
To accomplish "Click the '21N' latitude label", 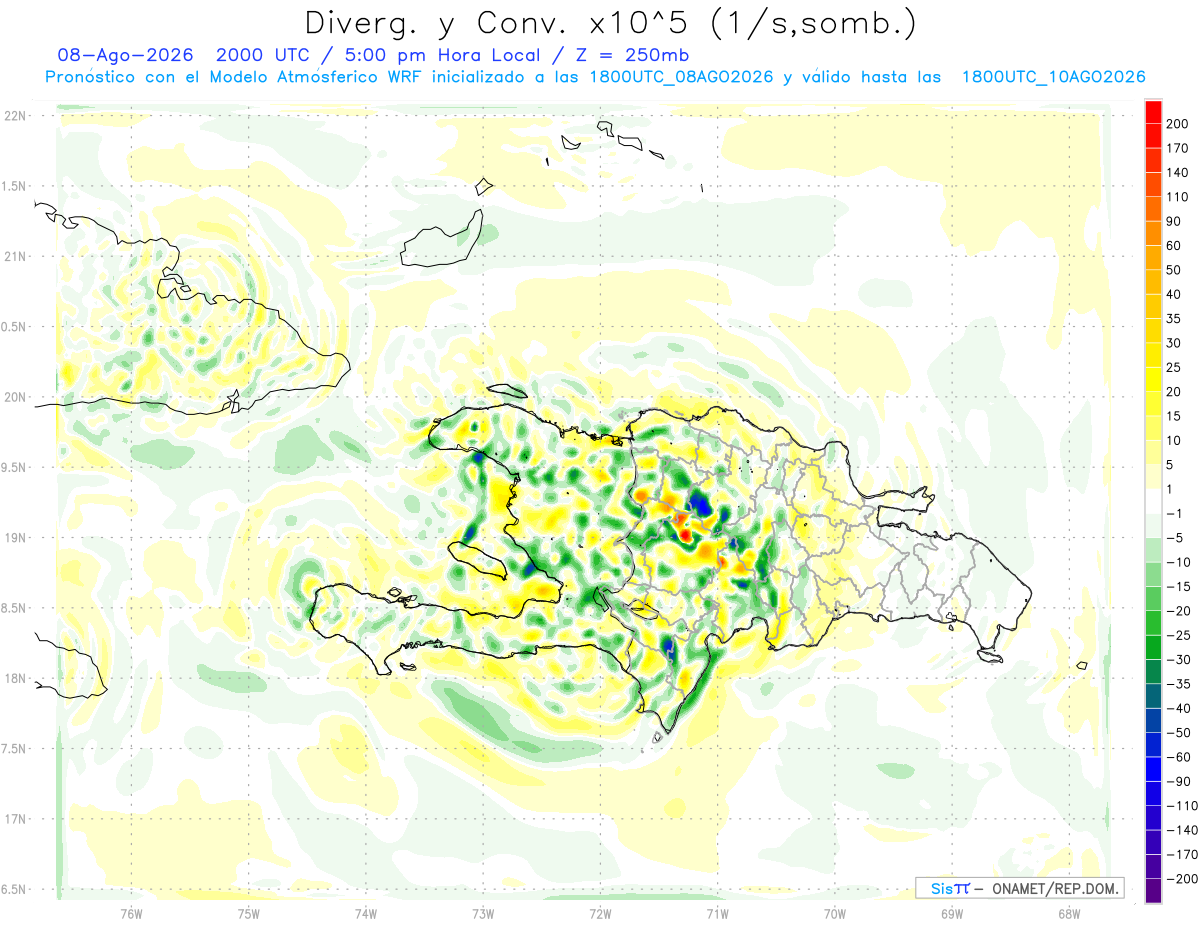I will tap(14, 256).
